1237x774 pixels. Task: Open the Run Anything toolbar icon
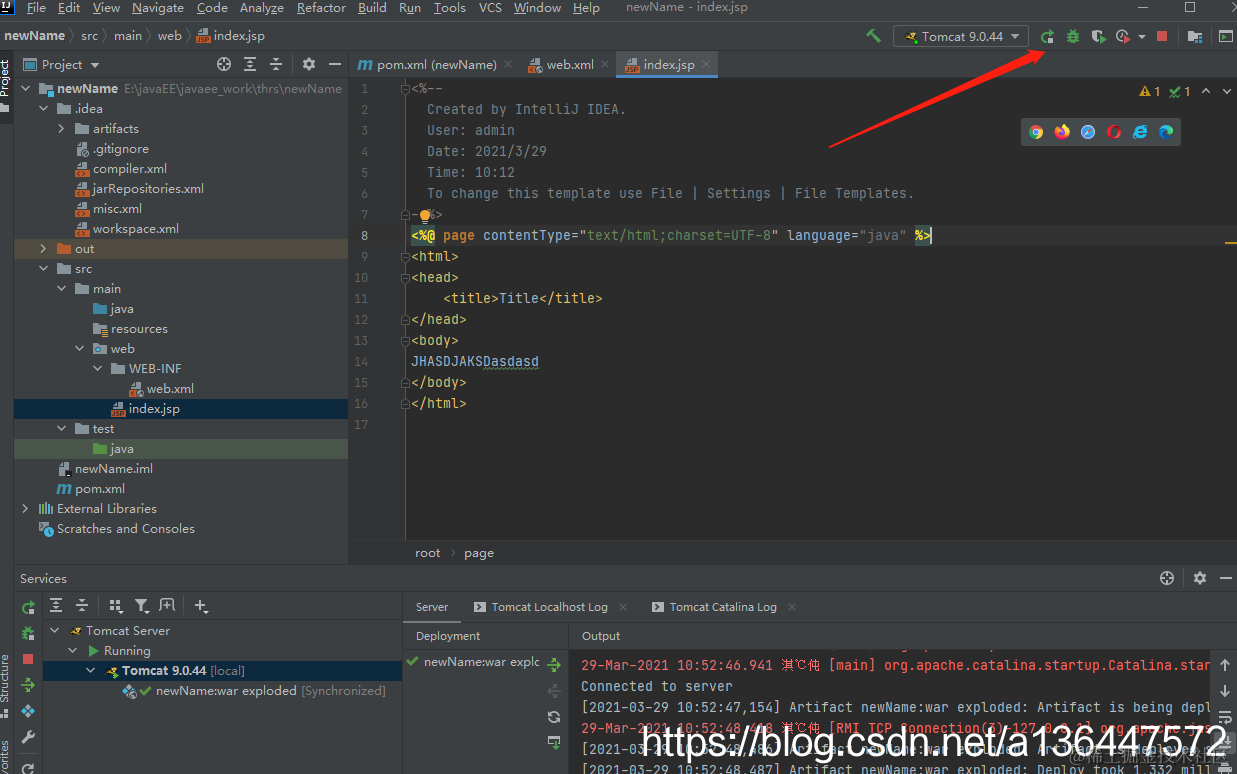tap(1226, 36)
